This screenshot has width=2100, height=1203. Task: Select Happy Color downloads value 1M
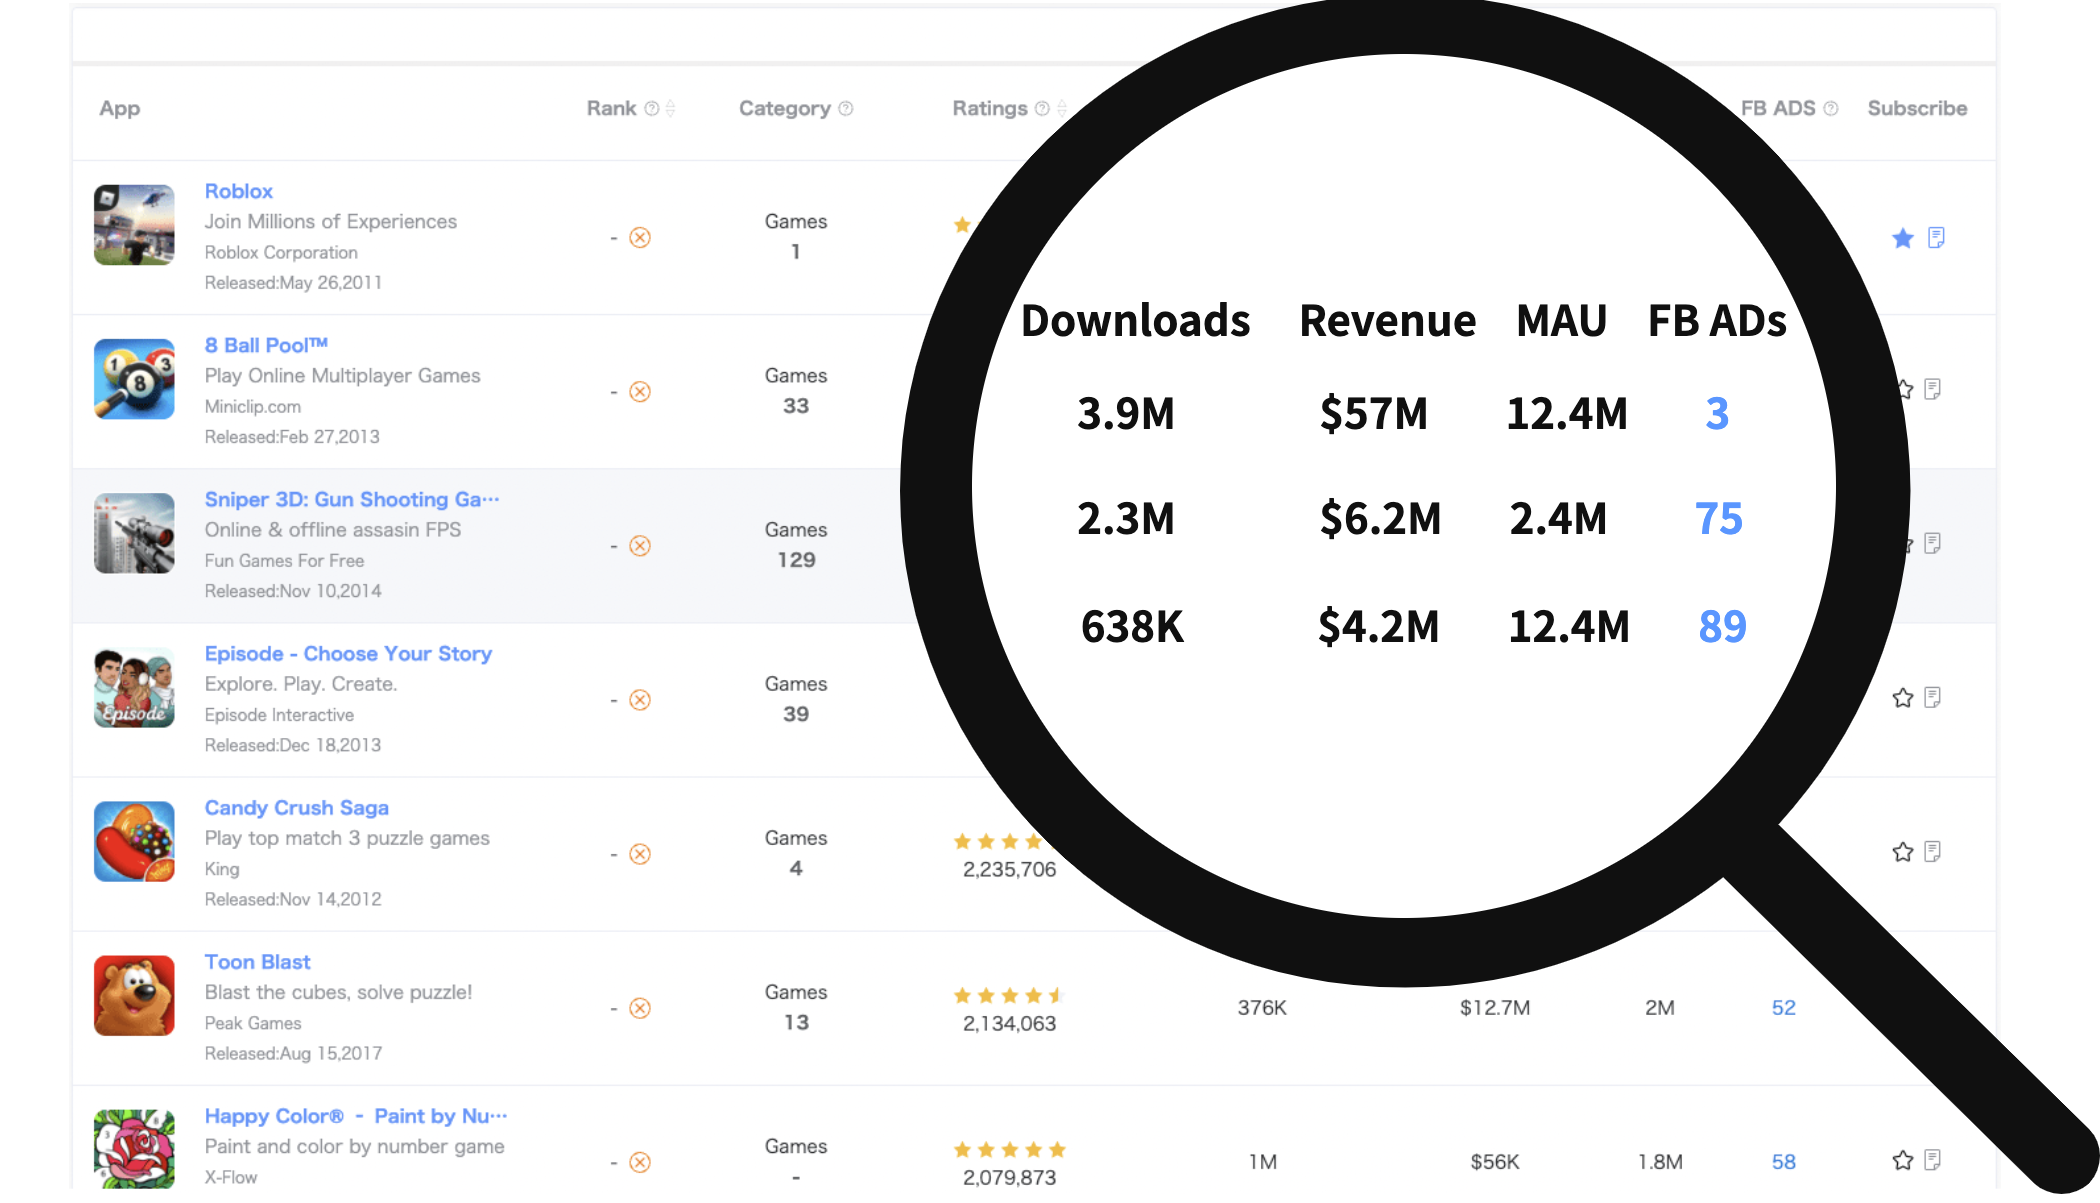pos(1262,1161)
